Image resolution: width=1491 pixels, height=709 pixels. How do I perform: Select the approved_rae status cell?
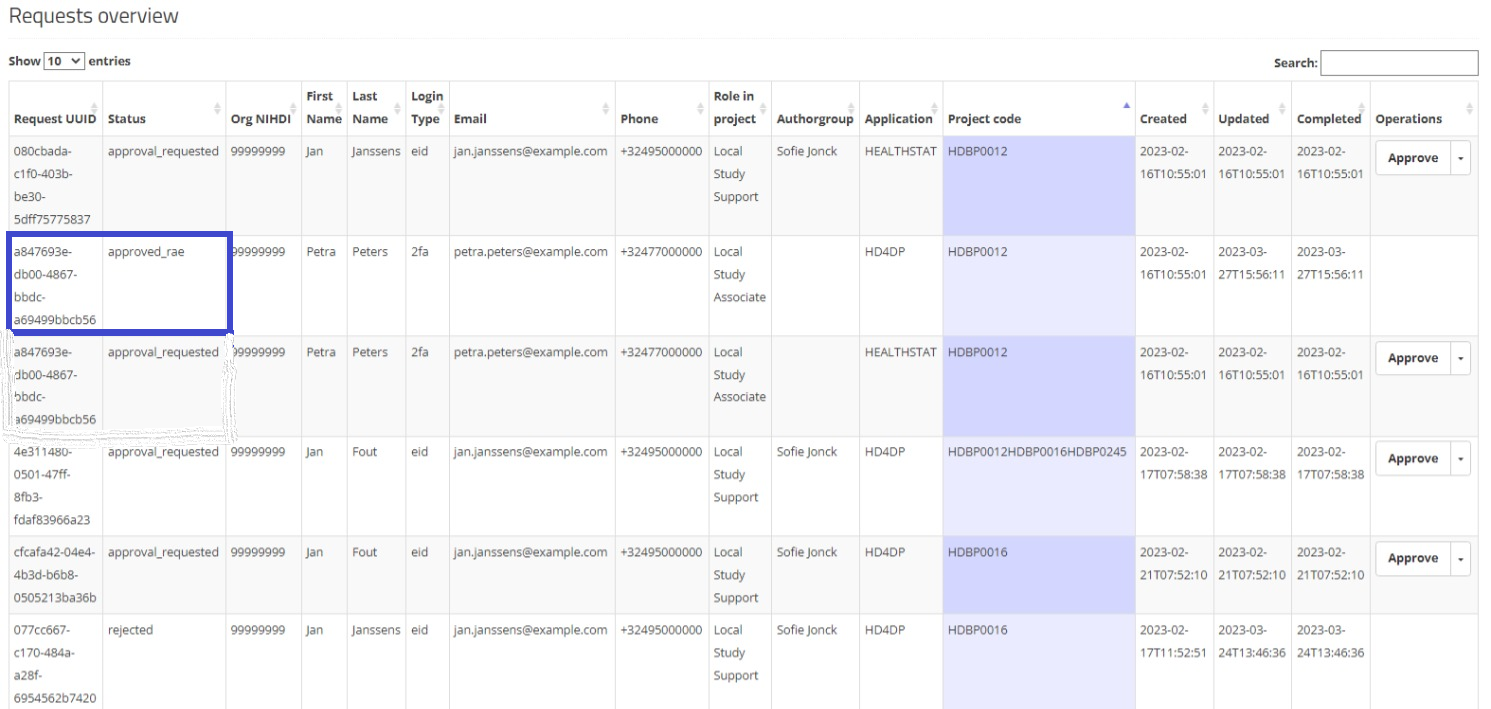coord(146,252)
